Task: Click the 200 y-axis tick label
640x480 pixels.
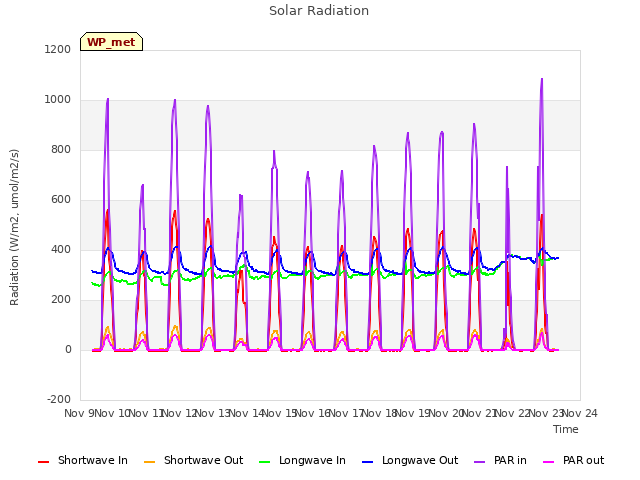Action: pos(61,300)
